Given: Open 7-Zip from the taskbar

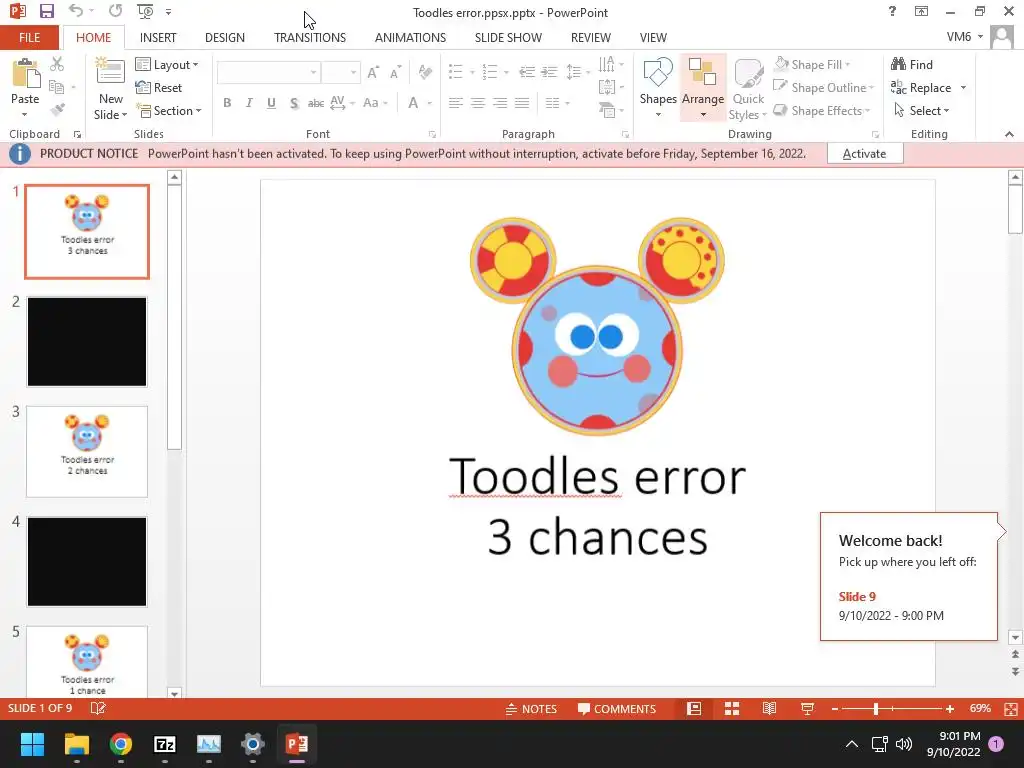Looking at the screenshot, I should click(165, 744).
